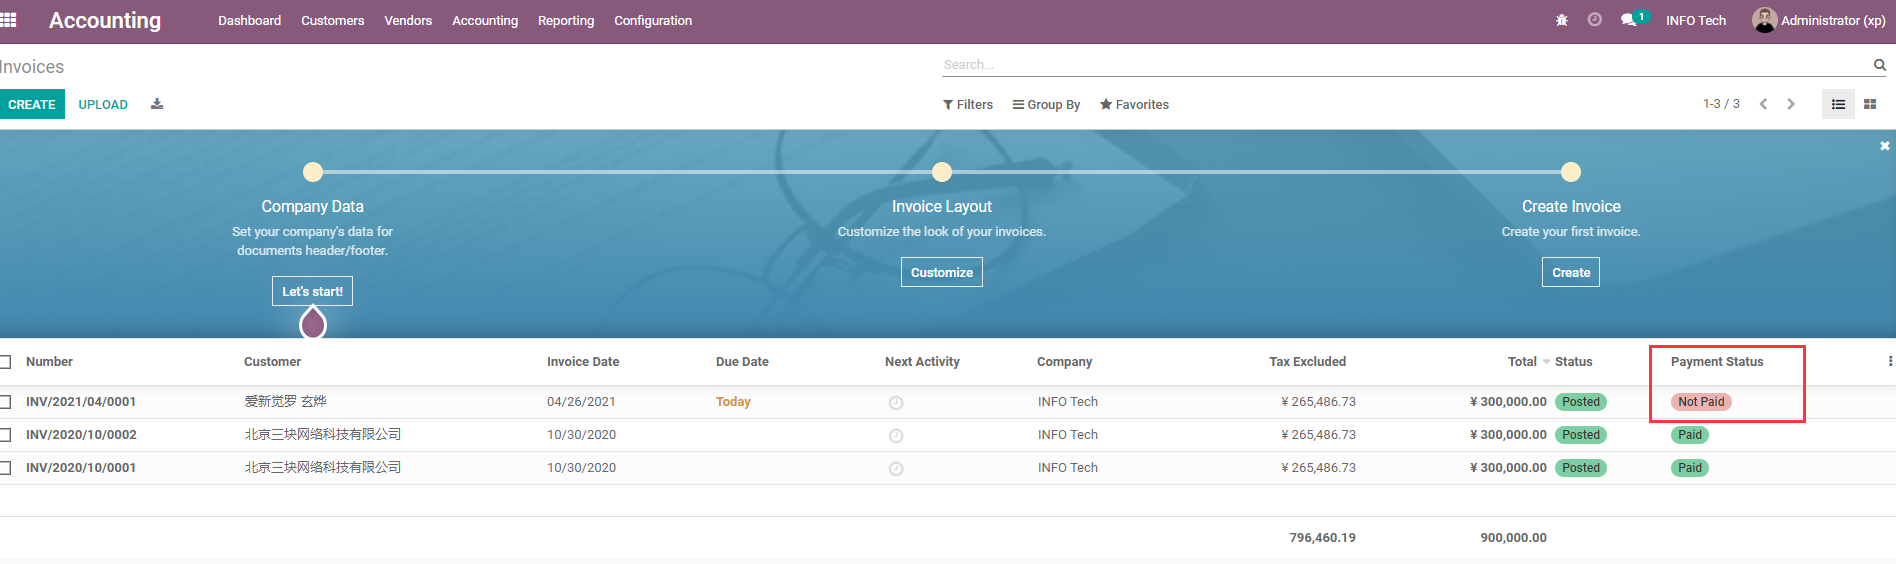Click the CREATE button

click(32, 104)
